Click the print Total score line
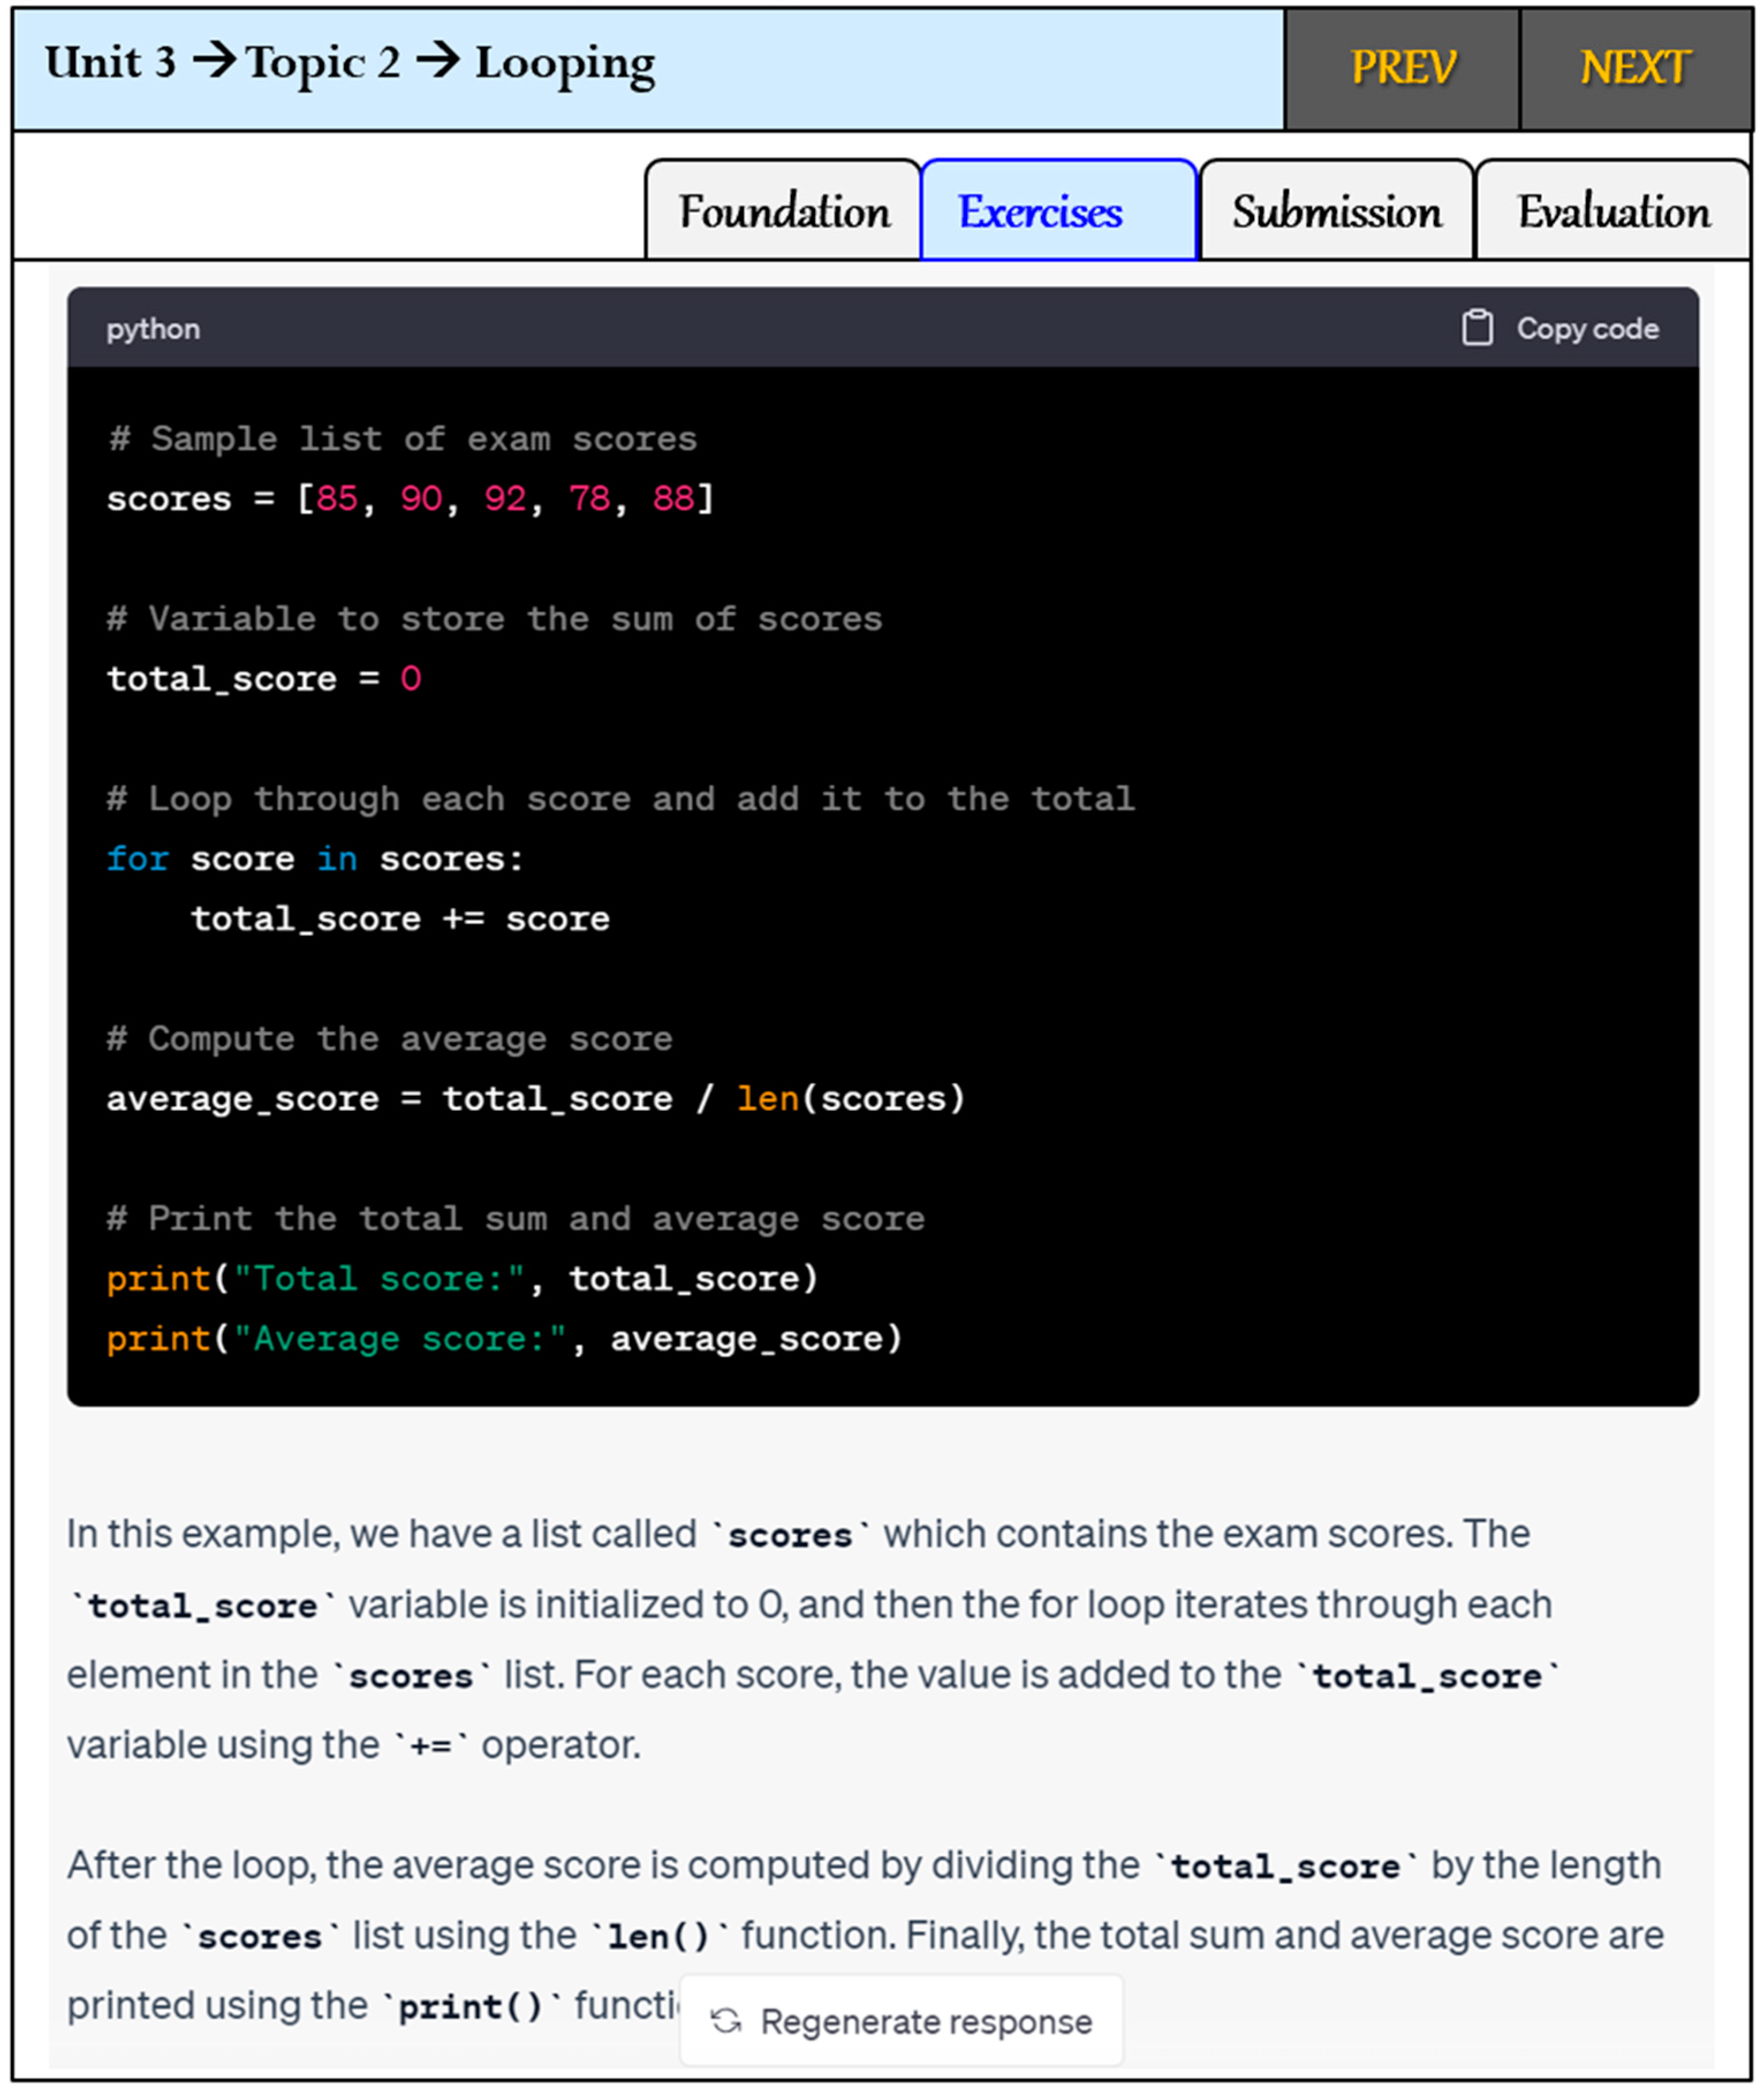The width and height of the screenshot is (1764, 2093). click(462, 1278)
